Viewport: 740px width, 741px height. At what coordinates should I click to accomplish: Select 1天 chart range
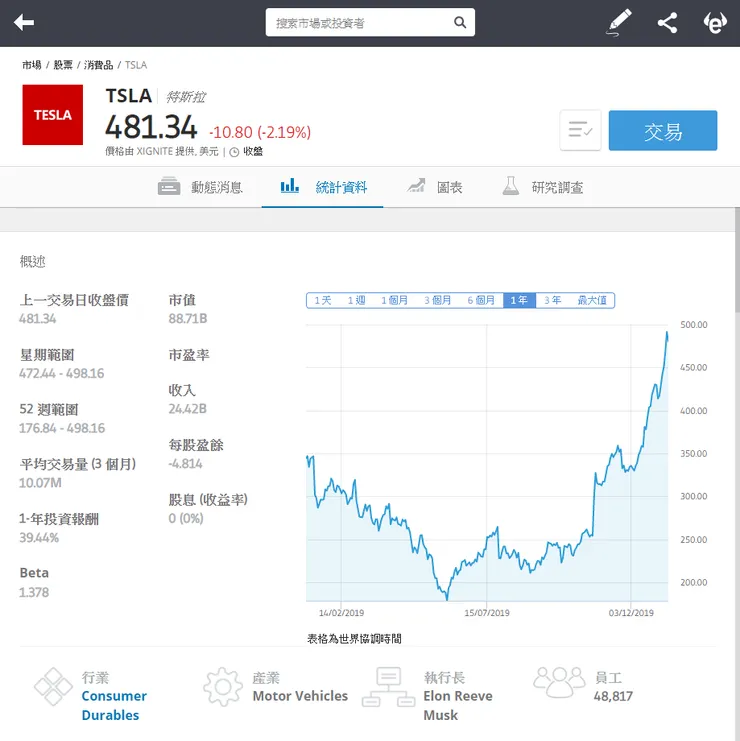(323, 301)
